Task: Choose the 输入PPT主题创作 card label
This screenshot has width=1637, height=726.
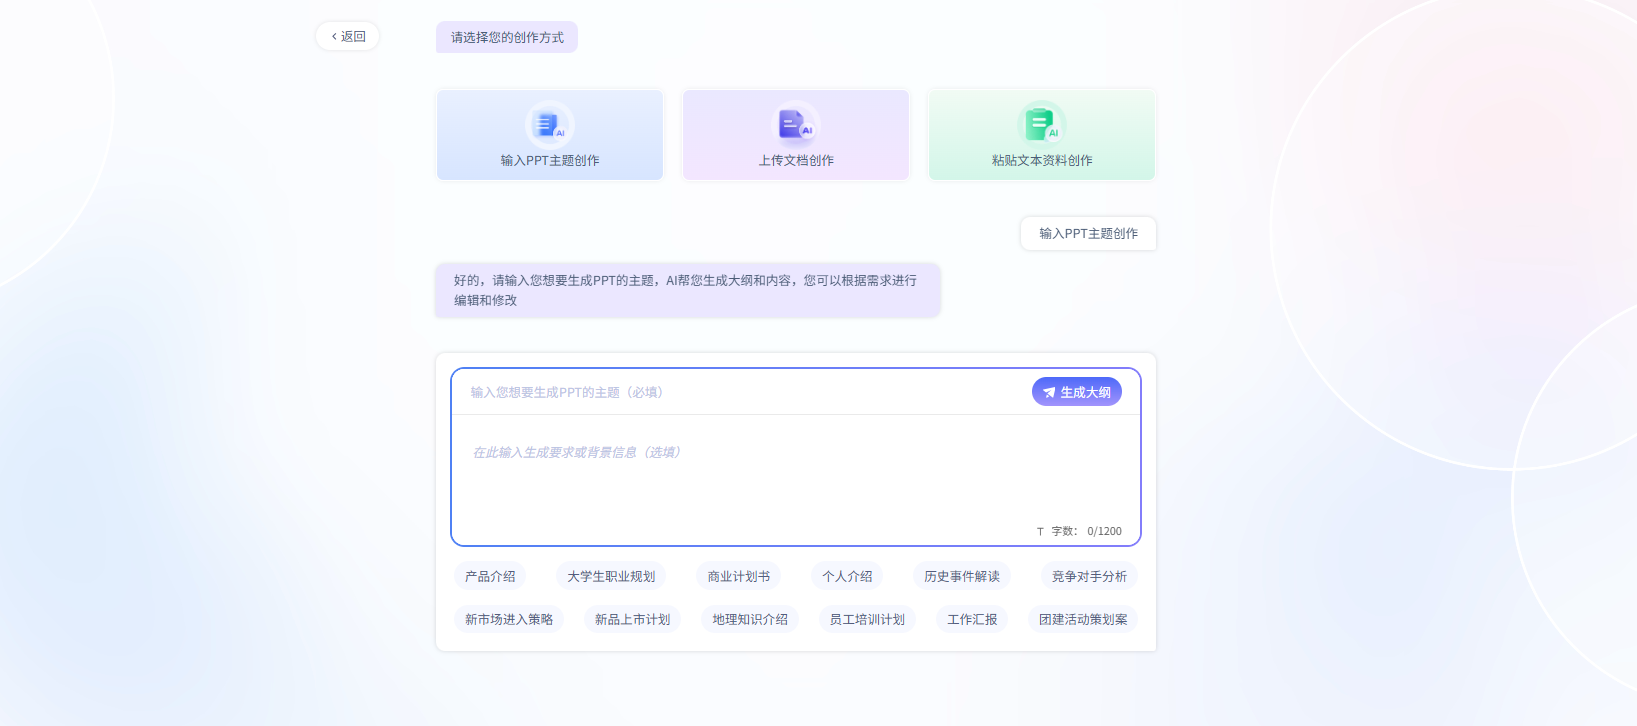Action: [550, 160]
